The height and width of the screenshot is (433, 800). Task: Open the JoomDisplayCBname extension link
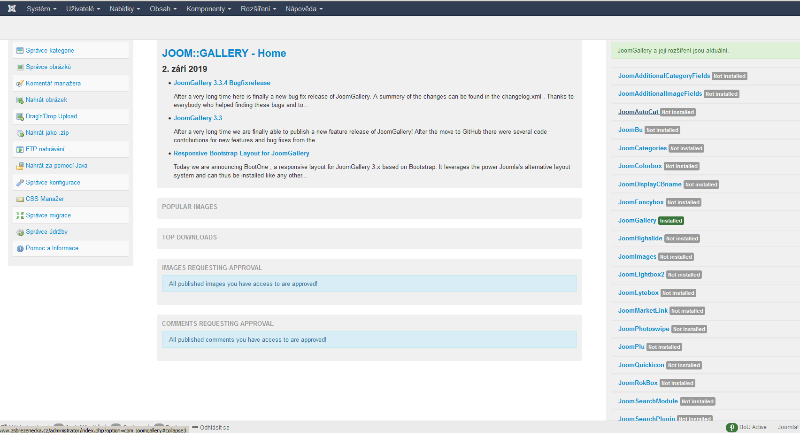(x=649, y=184)
